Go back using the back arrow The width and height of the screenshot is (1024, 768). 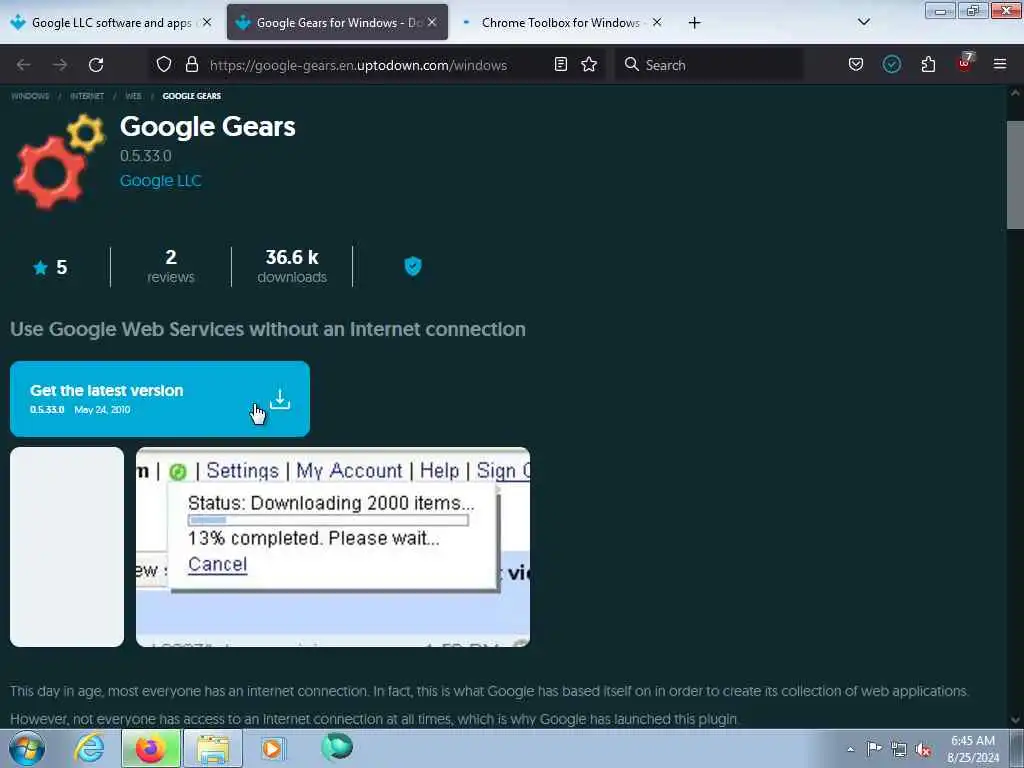point(24,65)
